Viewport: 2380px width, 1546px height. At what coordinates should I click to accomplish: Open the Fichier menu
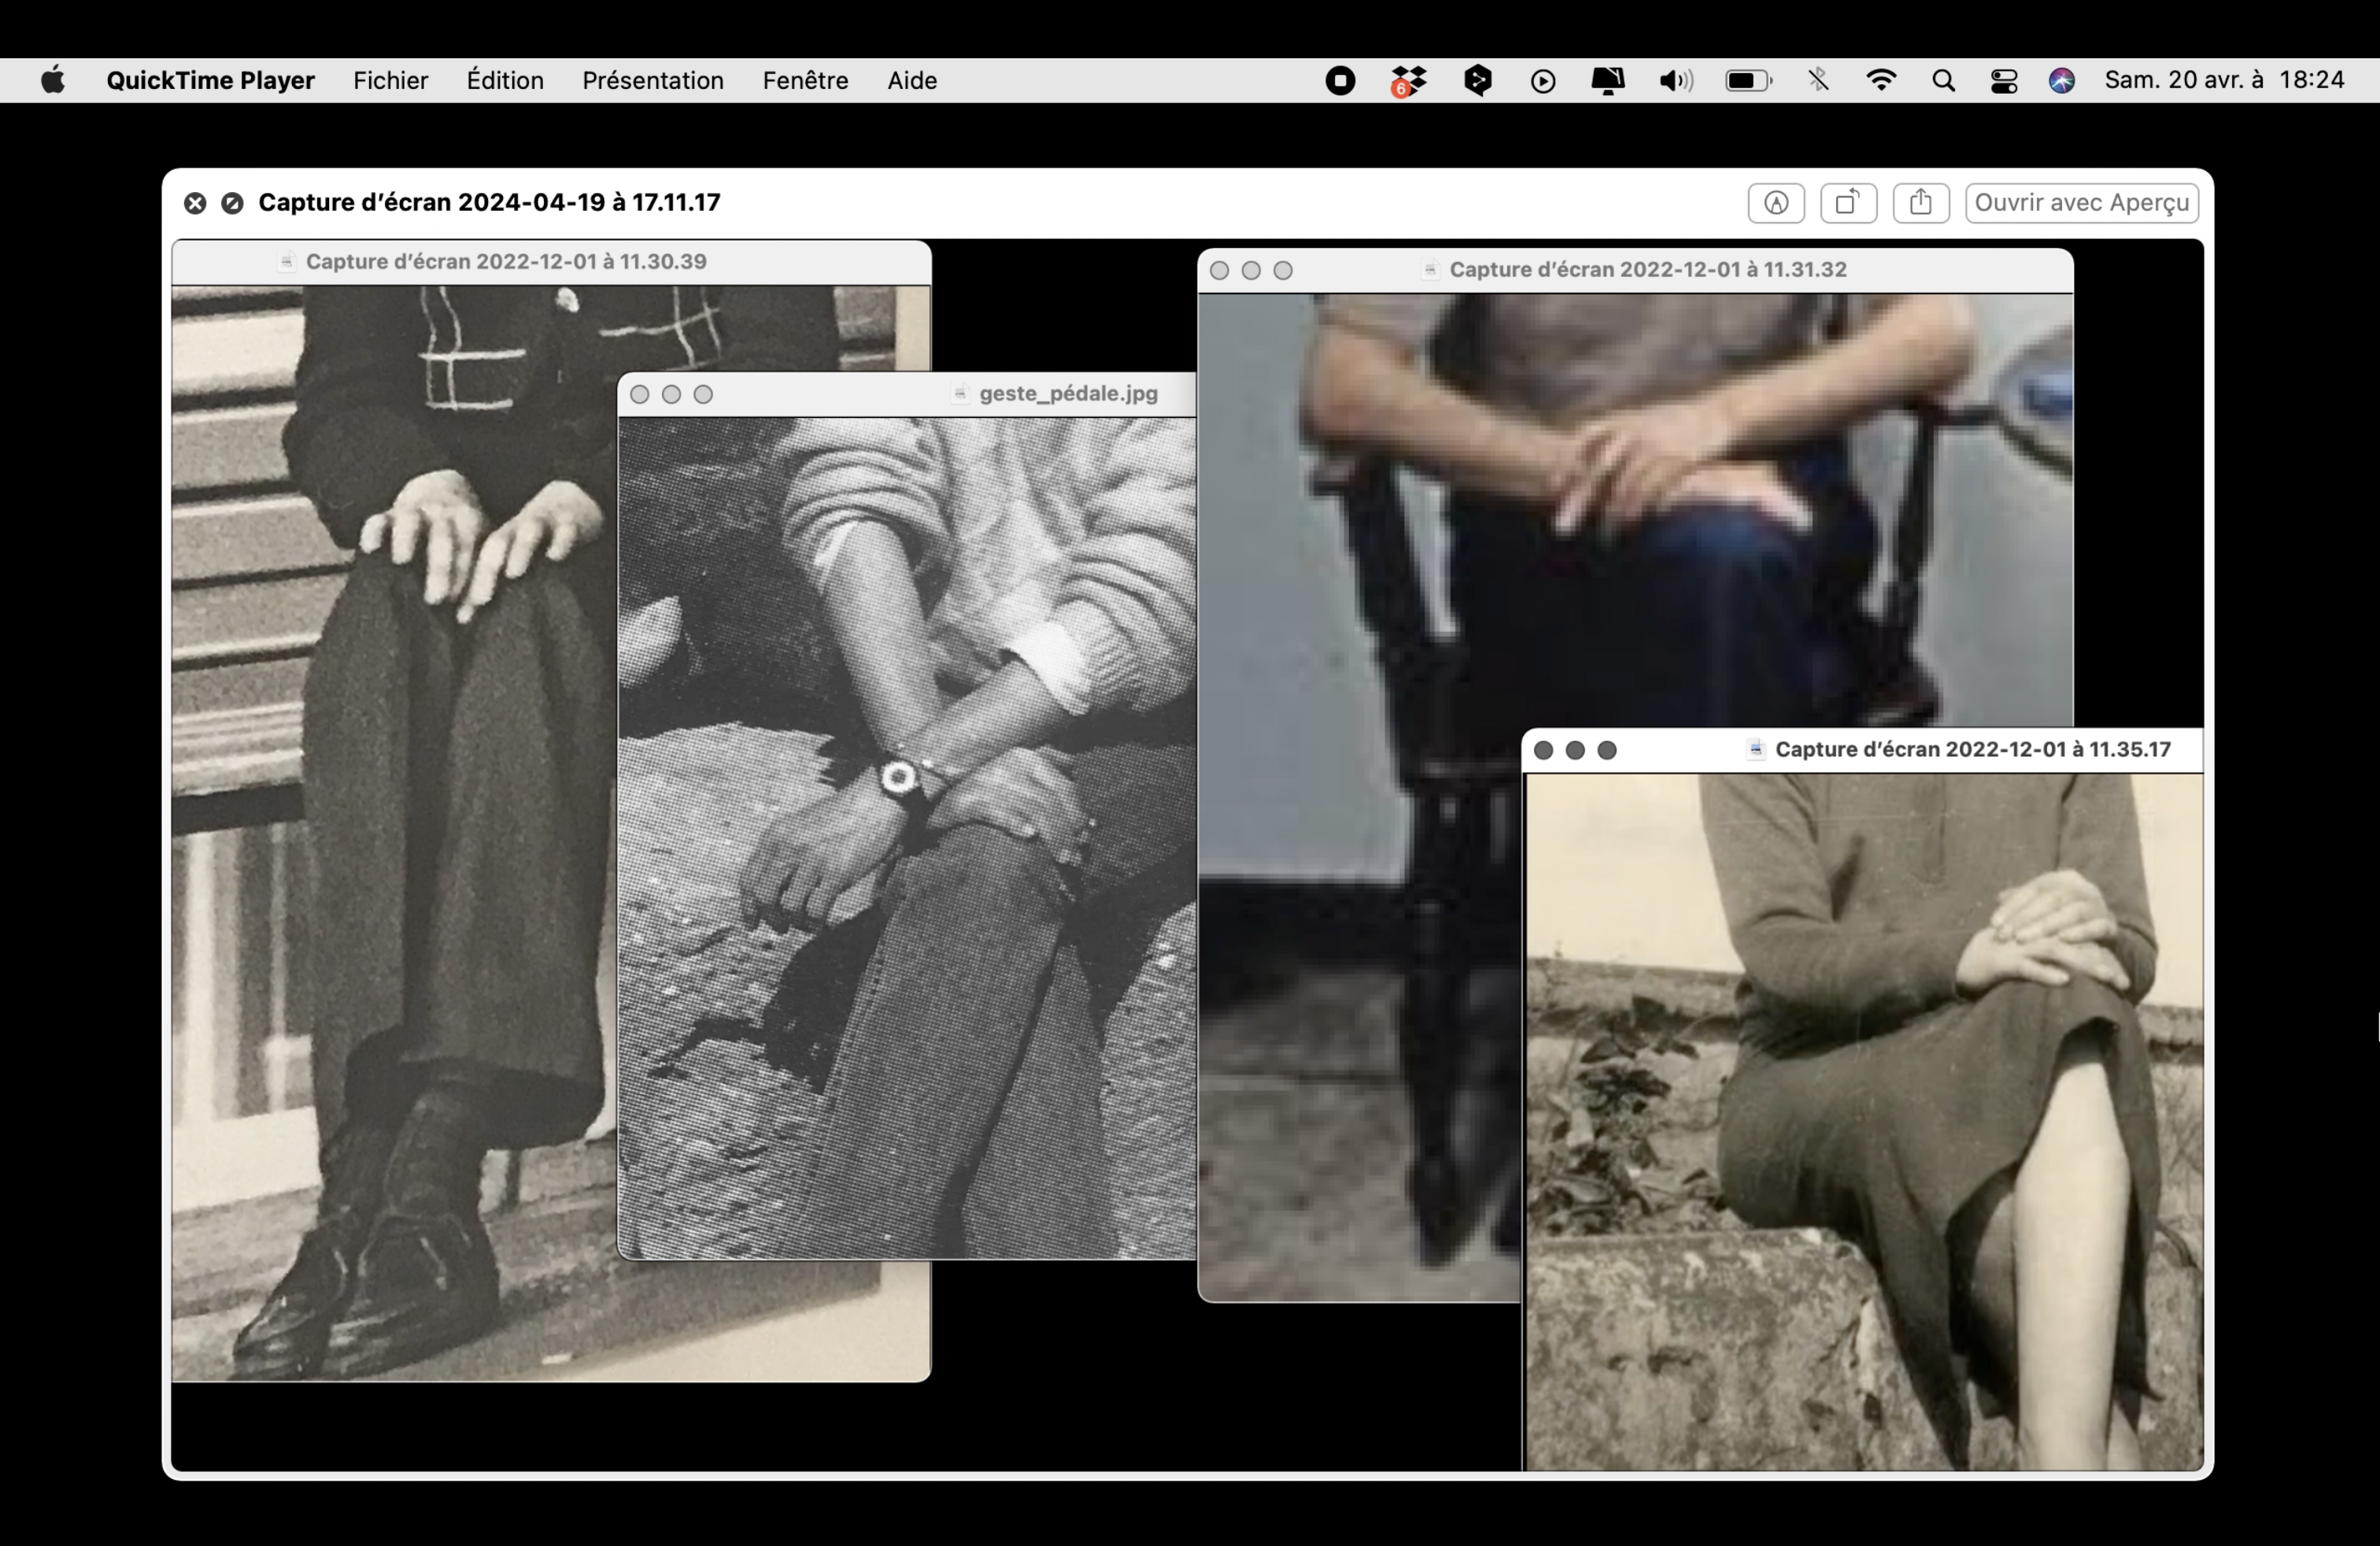[x=390, y=80]
